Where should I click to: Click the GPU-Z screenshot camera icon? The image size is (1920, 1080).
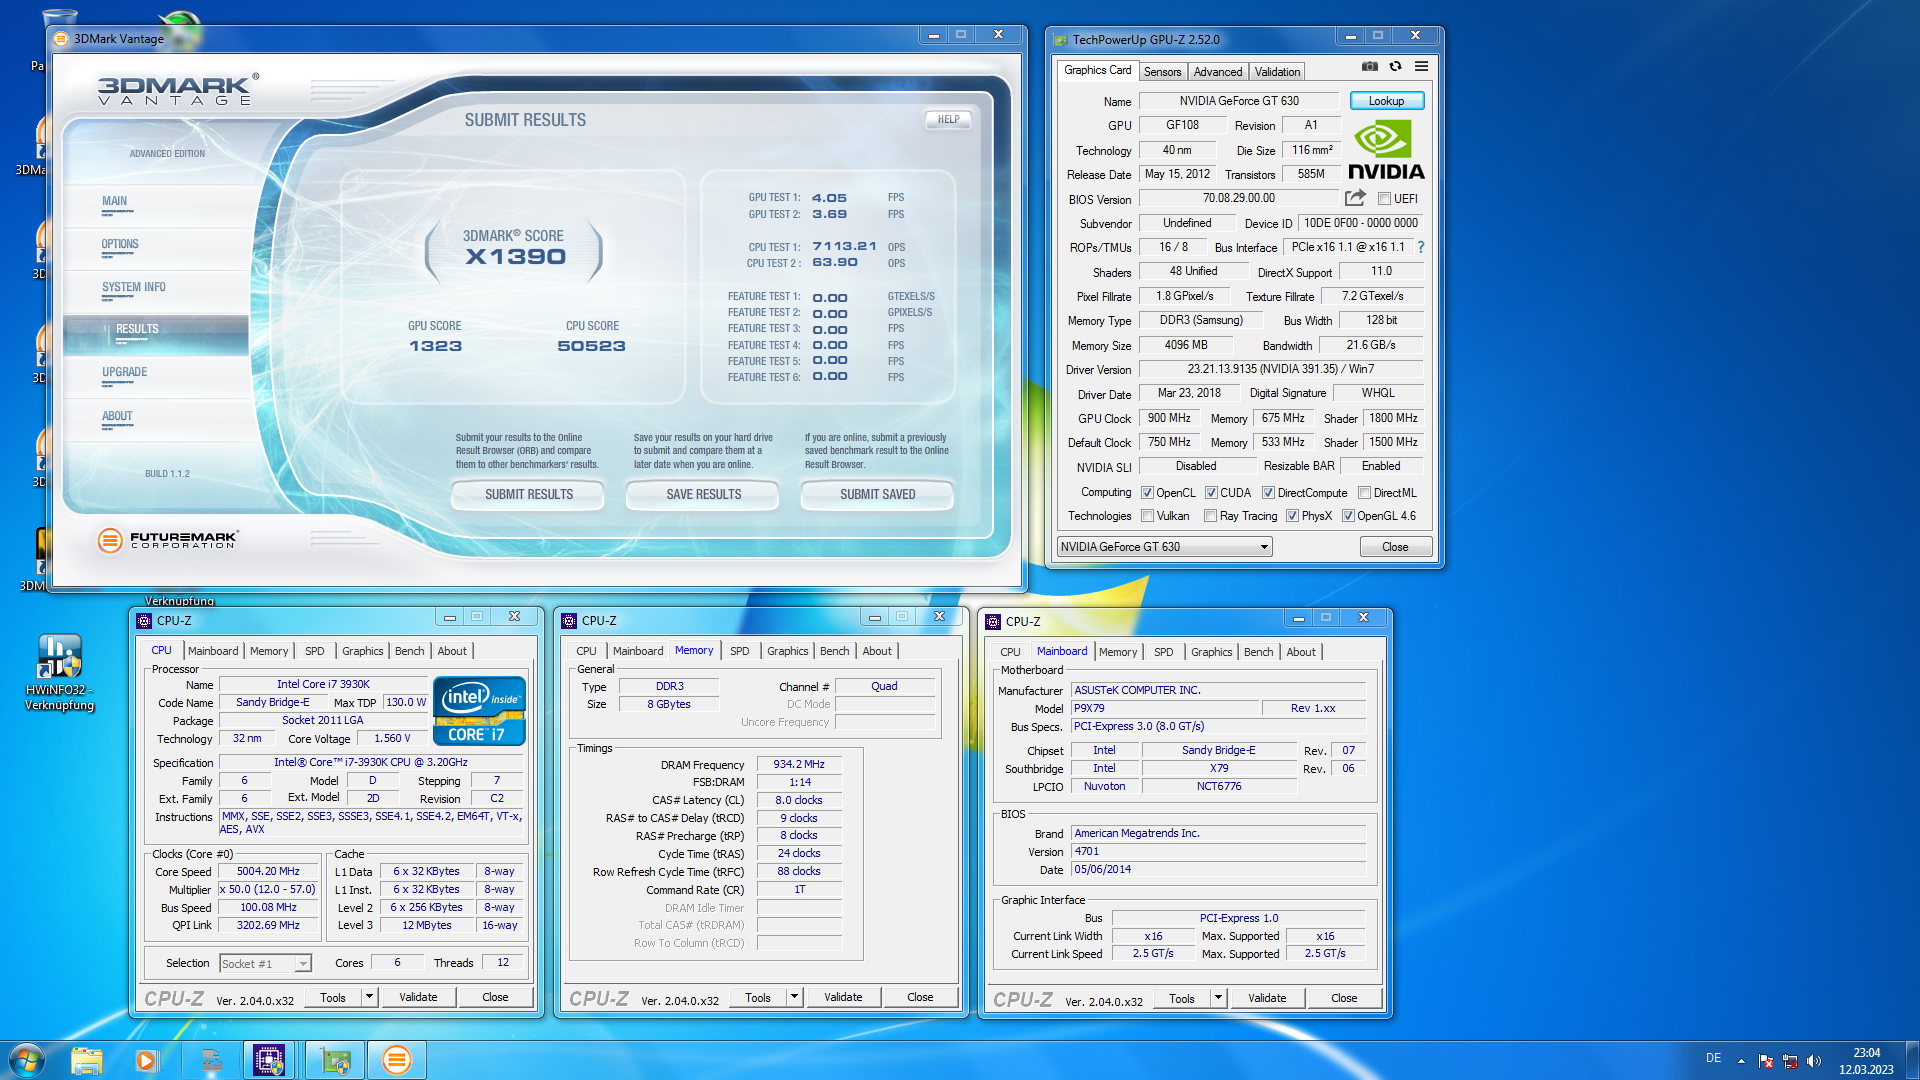point(1369,67)
